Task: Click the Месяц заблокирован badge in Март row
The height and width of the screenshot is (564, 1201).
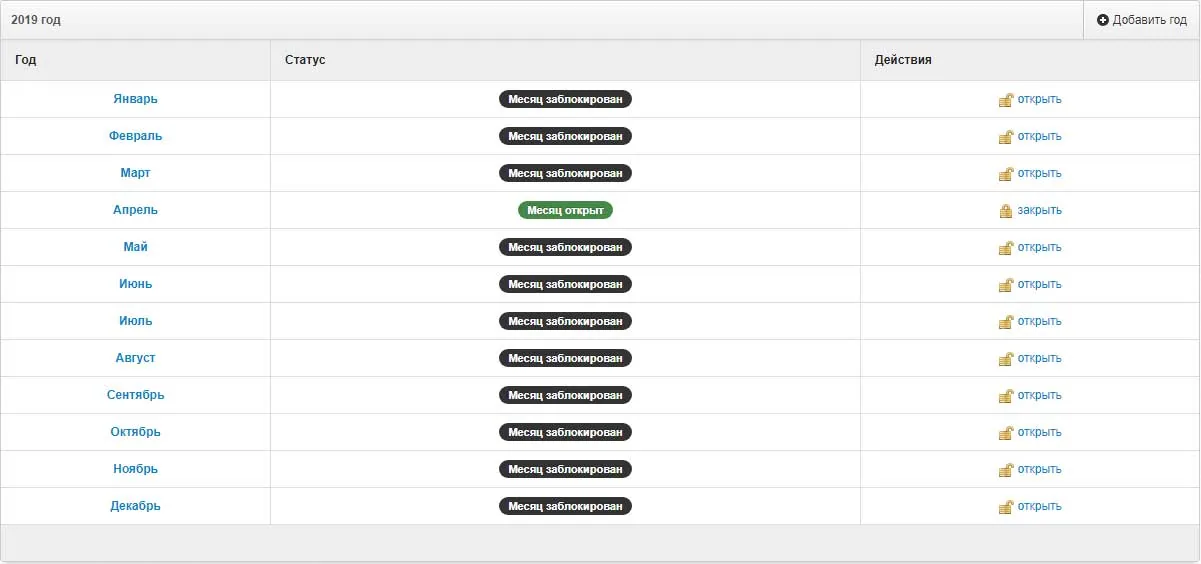Action: [565, 173]
